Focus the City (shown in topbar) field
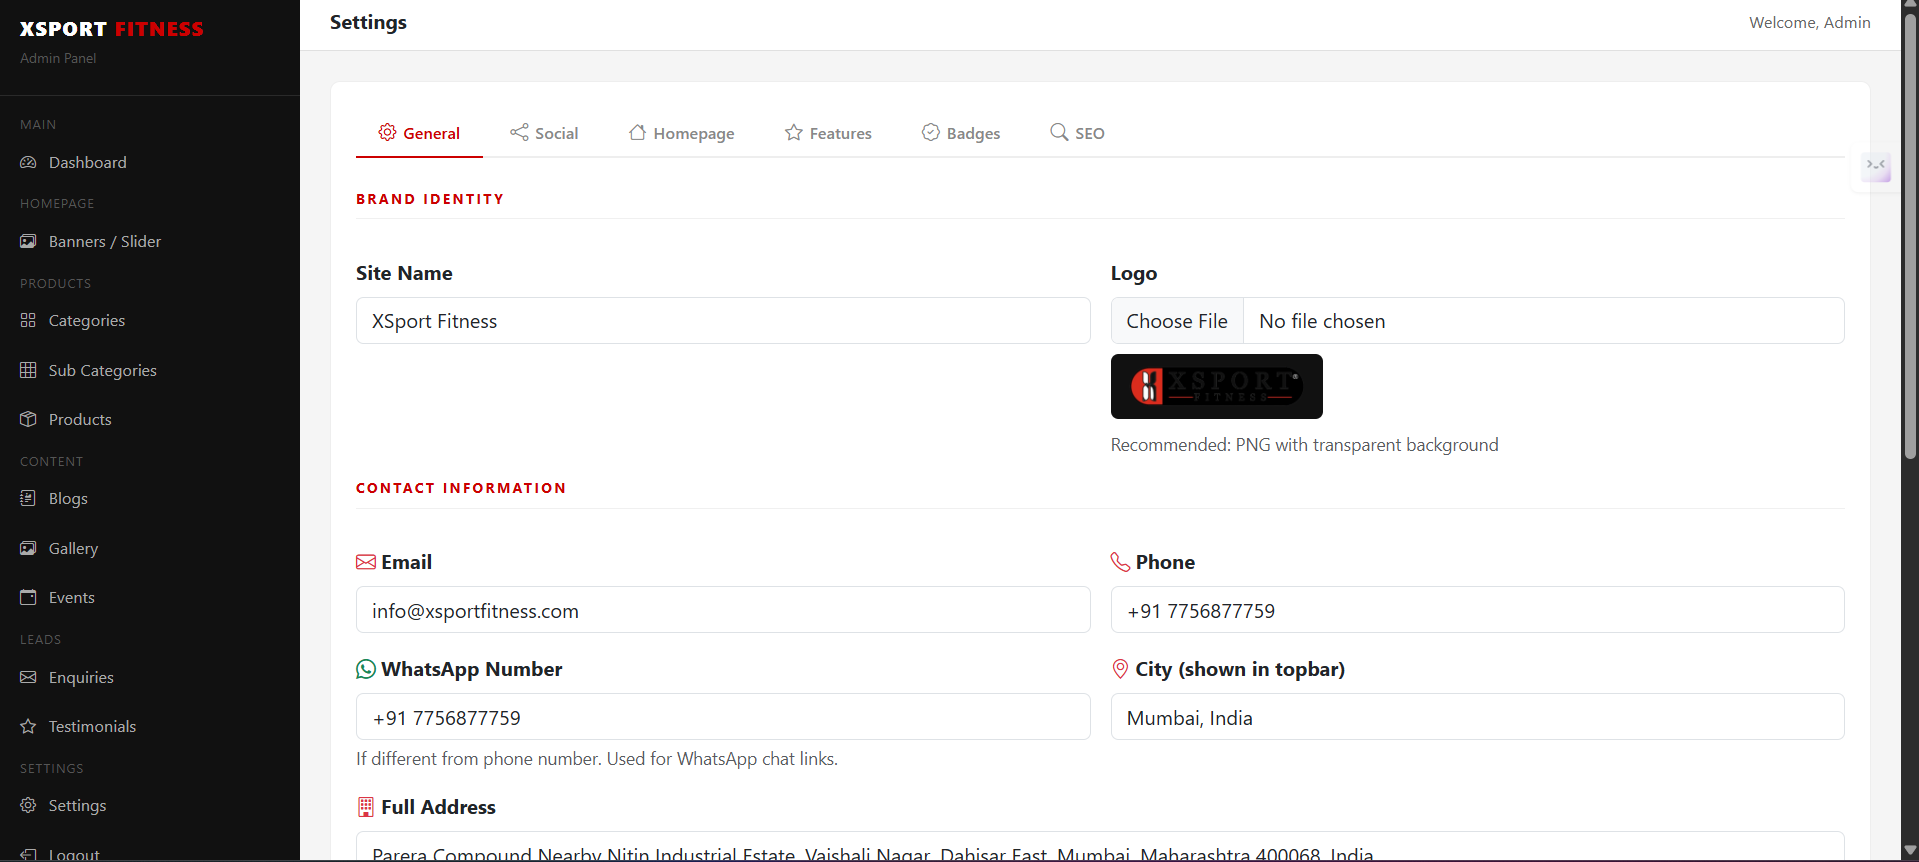This screenshot has height=862, width=1919. tap(1477, 717)
